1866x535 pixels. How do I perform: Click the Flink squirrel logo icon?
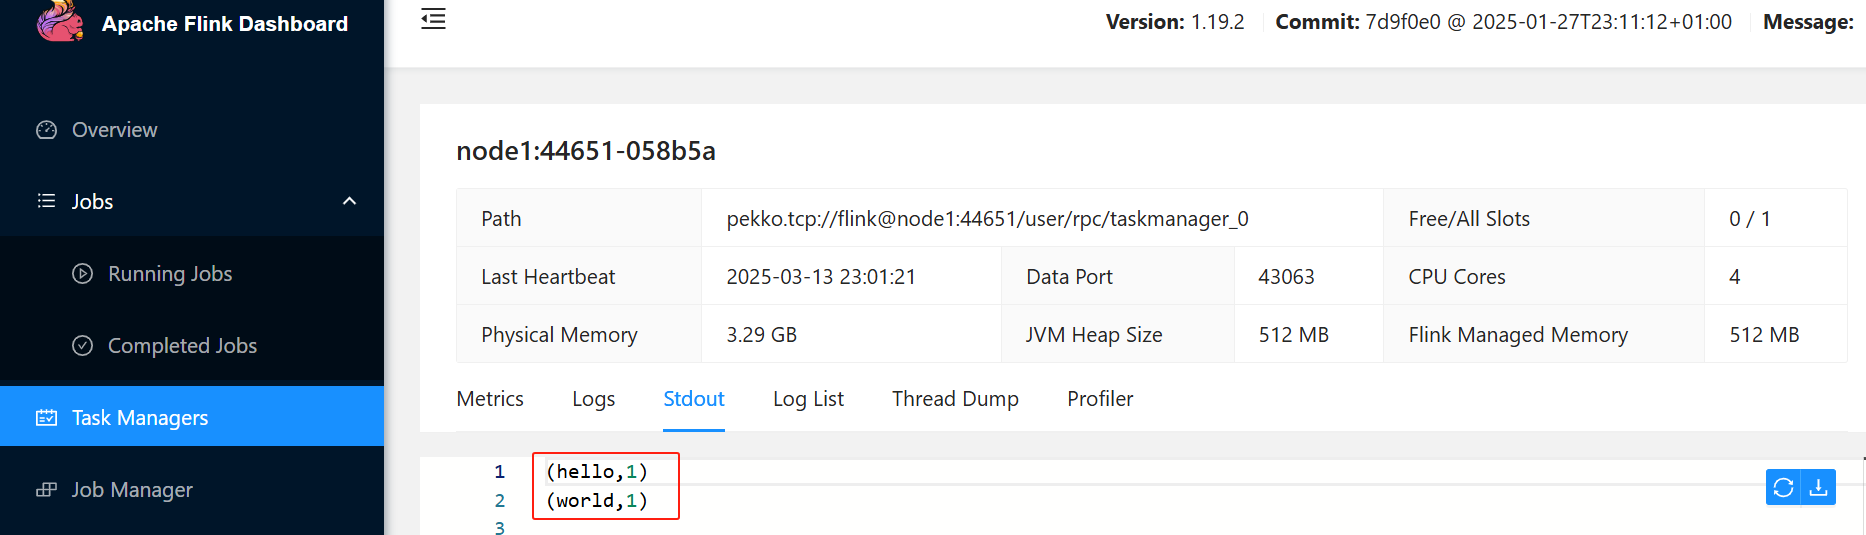(x=60, y=21)
